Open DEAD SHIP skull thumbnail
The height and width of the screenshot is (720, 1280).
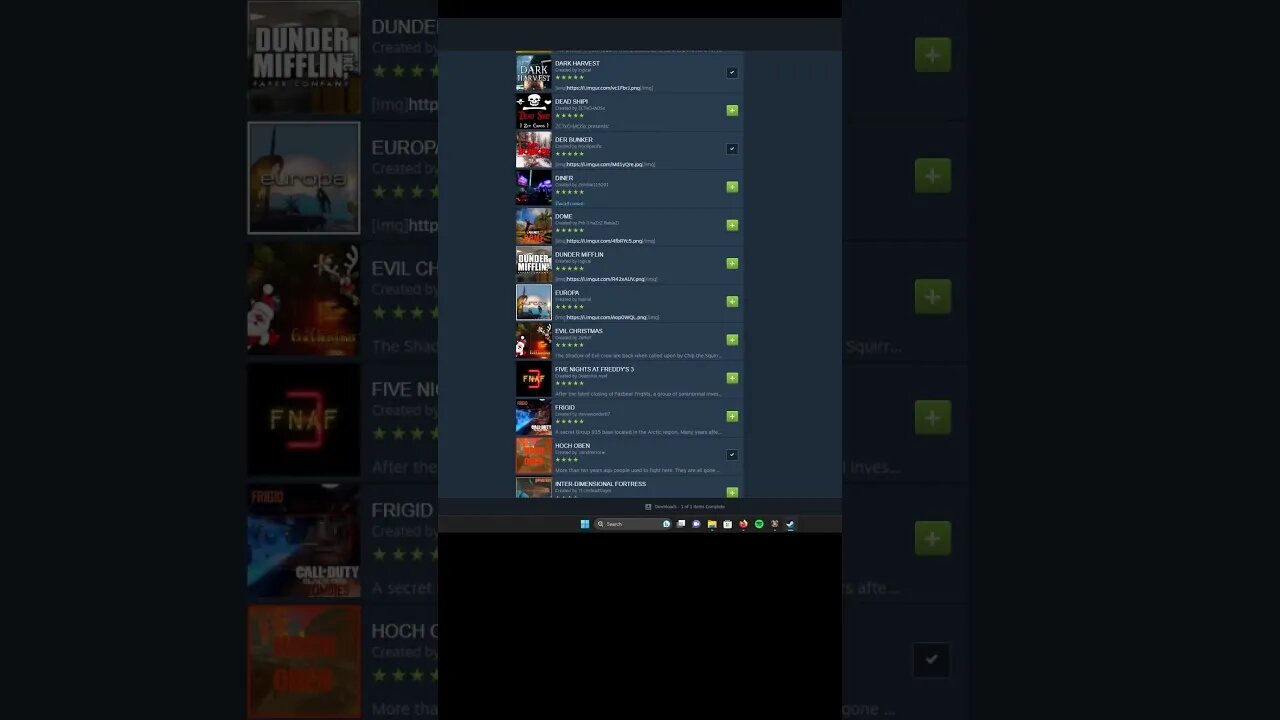tap(533, 111)
